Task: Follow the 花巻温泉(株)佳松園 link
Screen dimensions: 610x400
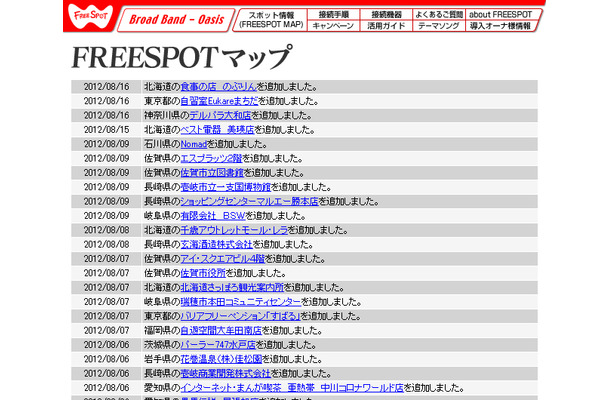Action: (x=221, y=359)
